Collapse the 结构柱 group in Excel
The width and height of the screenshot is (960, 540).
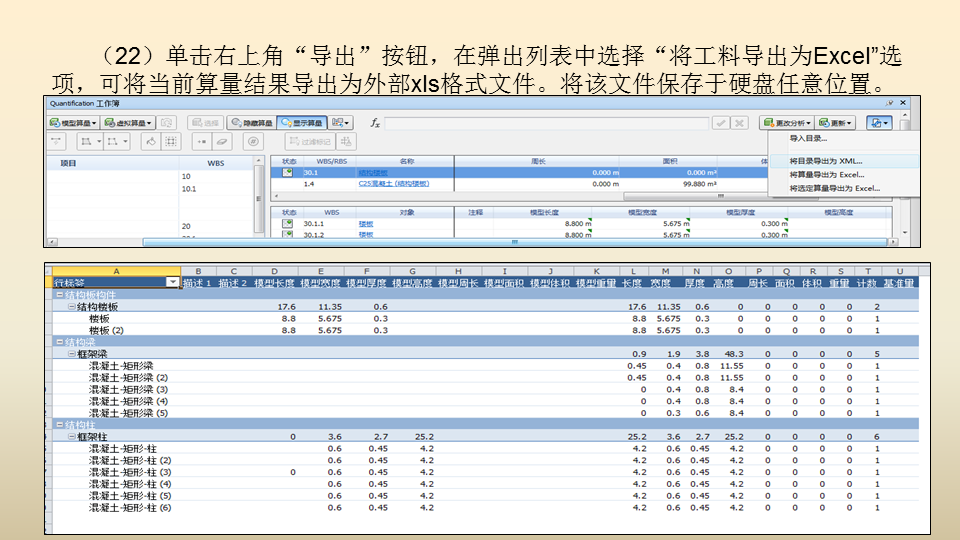(59, 424)
